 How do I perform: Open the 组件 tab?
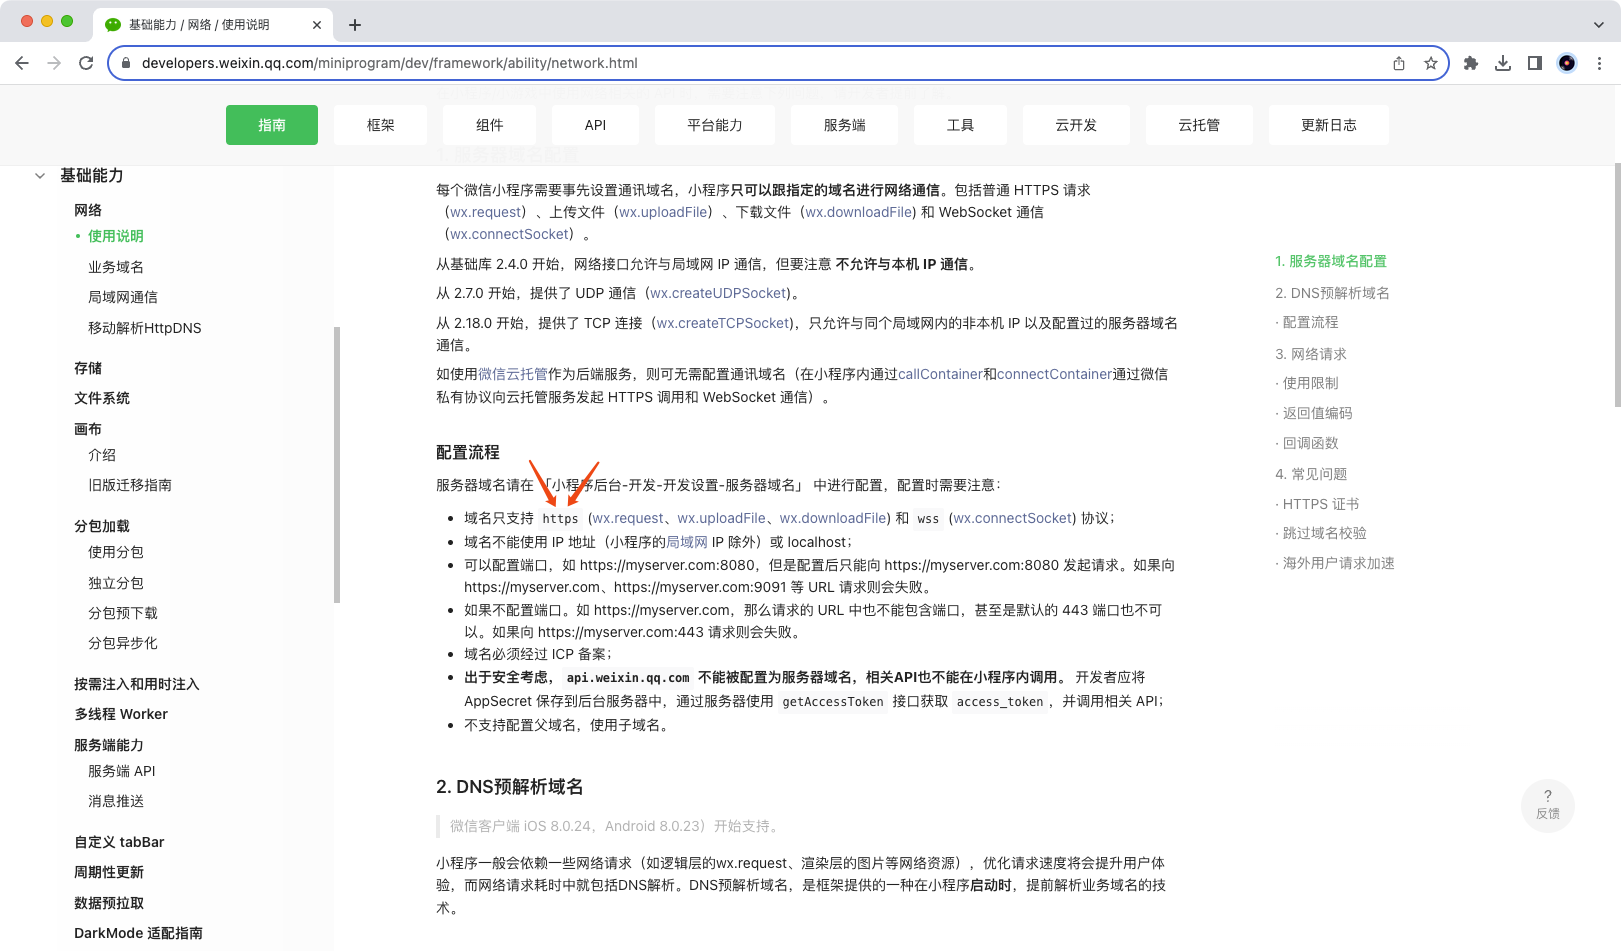[490, 125]
